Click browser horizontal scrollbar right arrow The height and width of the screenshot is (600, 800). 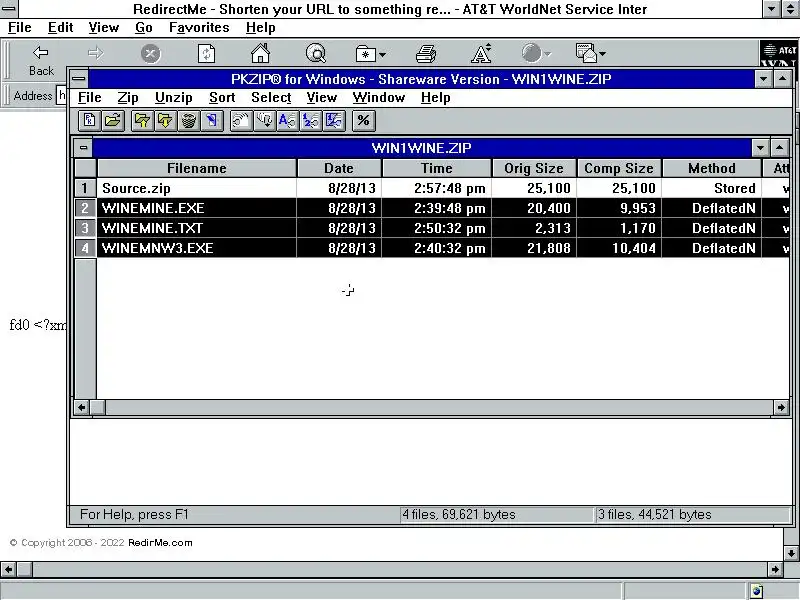pyautogui.click(x=775, y=569)
